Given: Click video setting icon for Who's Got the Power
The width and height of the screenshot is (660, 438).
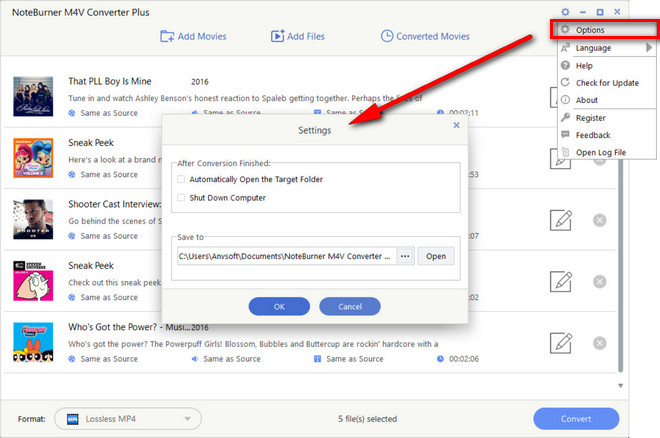Looking at the screenshot, I should (x=72, y=359).
